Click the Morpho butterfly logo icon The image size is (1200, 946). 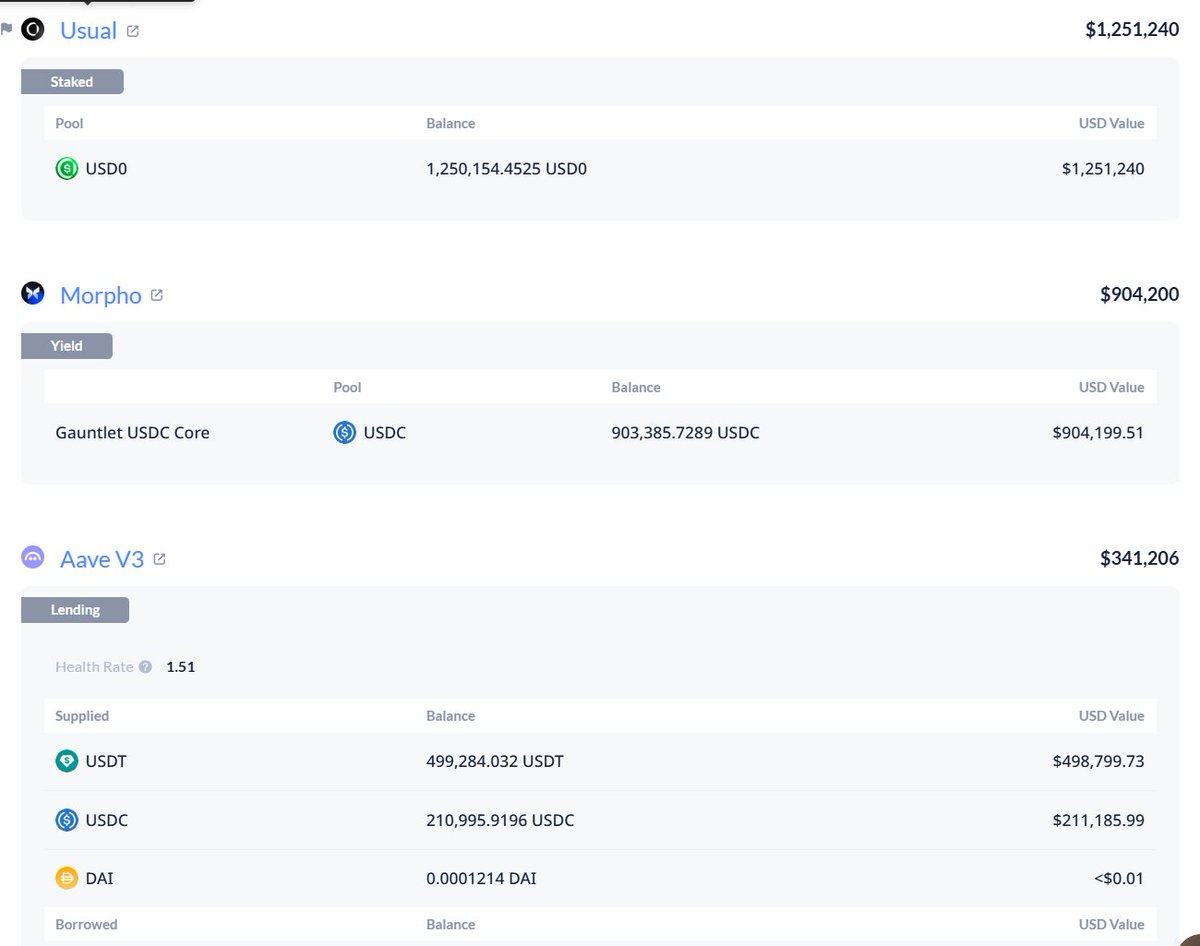pyautogui.click(x=33, y=294)
